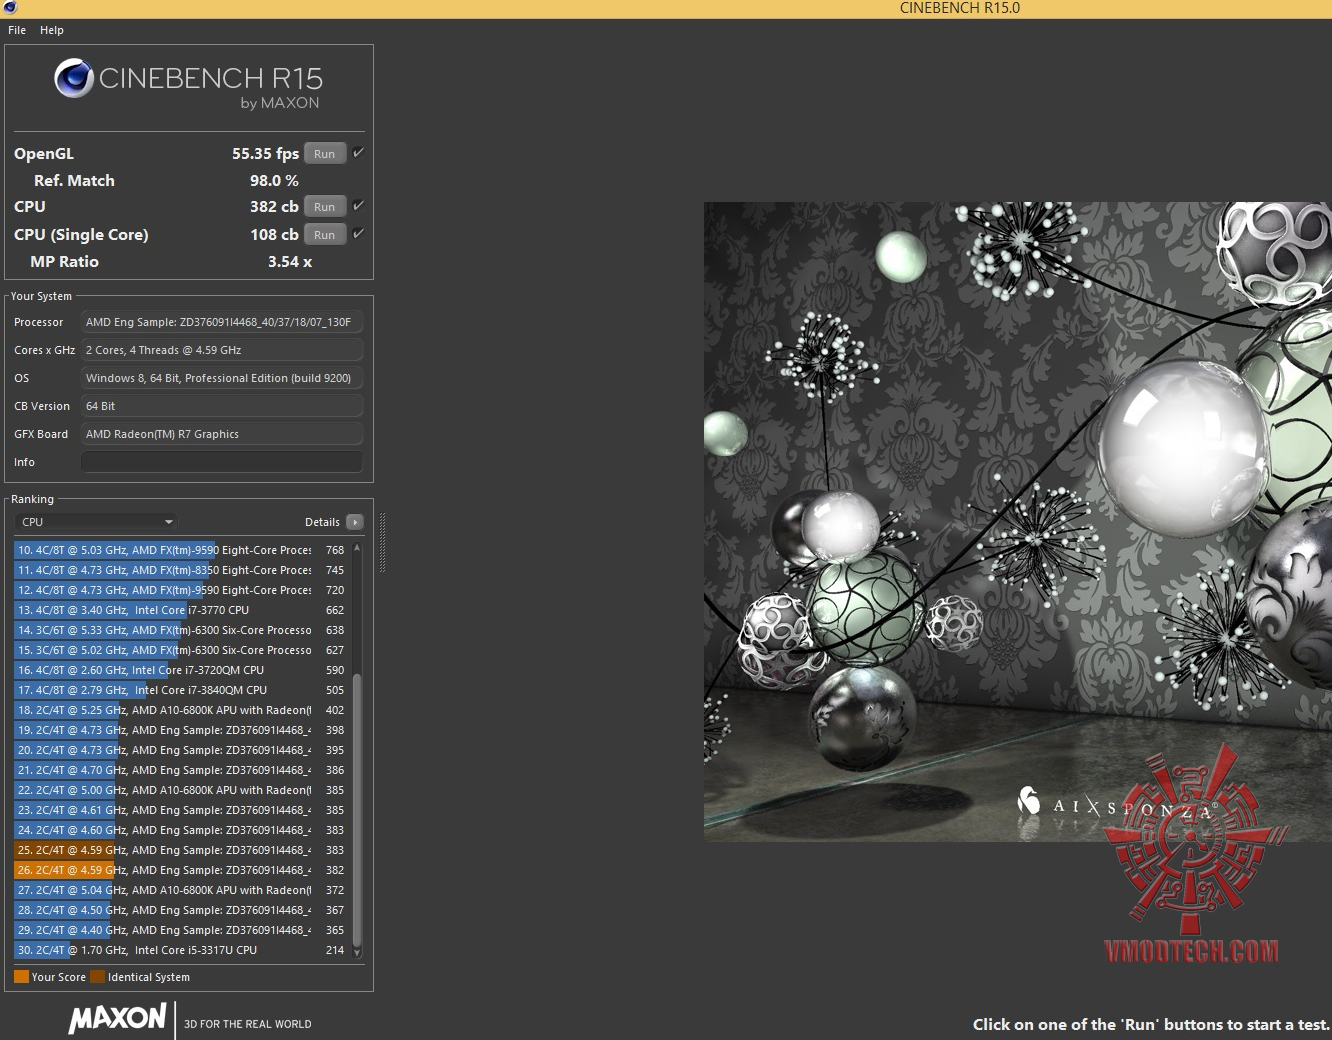Select ranking row 14 FX-6300 638
This screenshot has height=1040, width=1332.
pyautogui.click(x=181, y=630)
